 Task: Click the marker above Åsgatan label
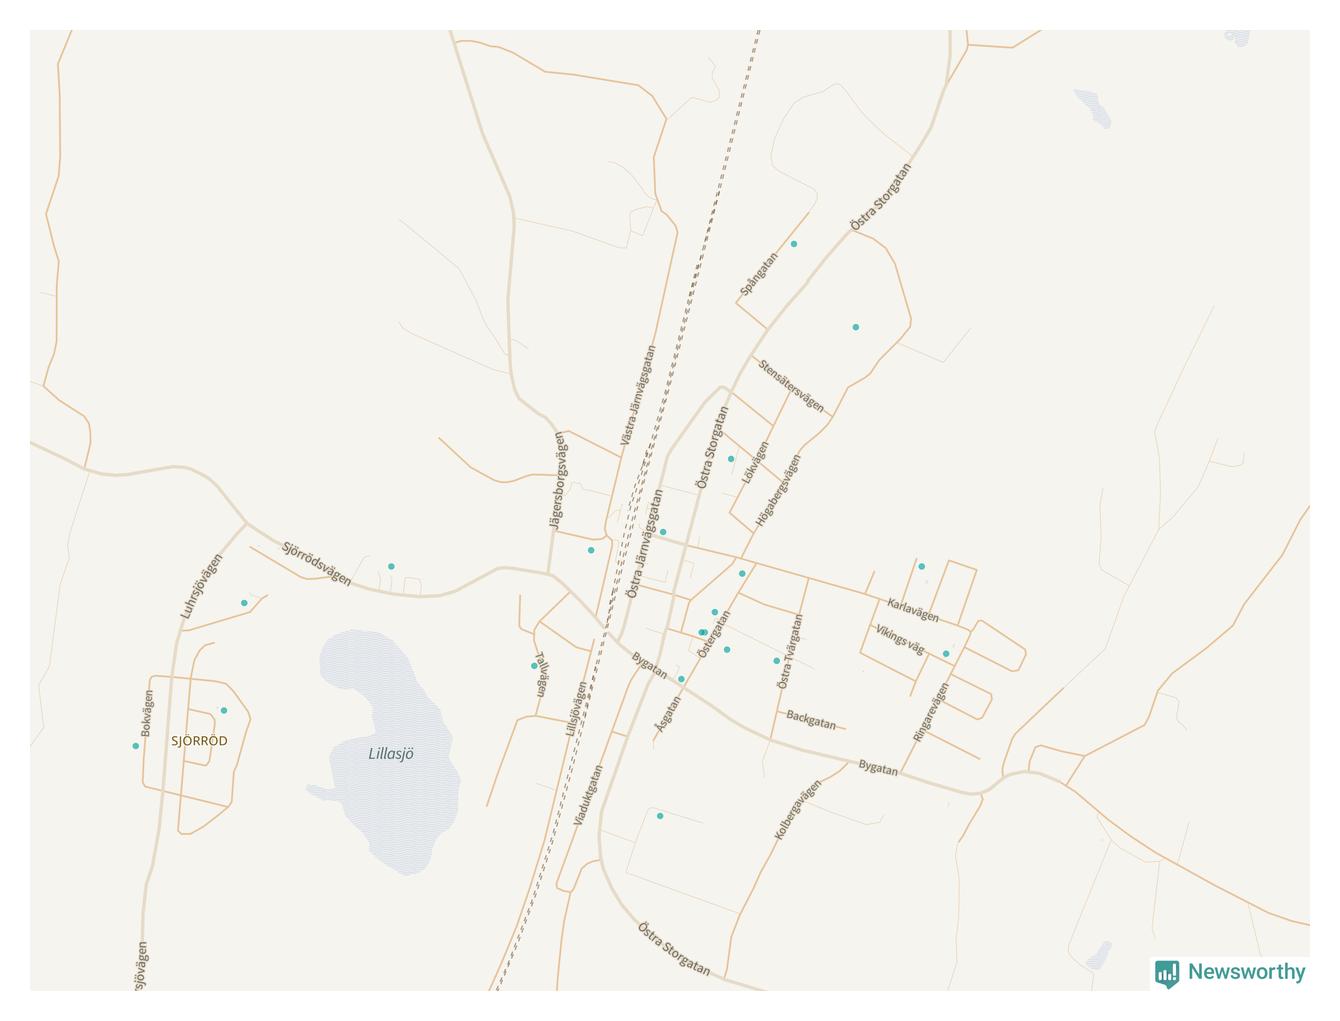[682, 679]
